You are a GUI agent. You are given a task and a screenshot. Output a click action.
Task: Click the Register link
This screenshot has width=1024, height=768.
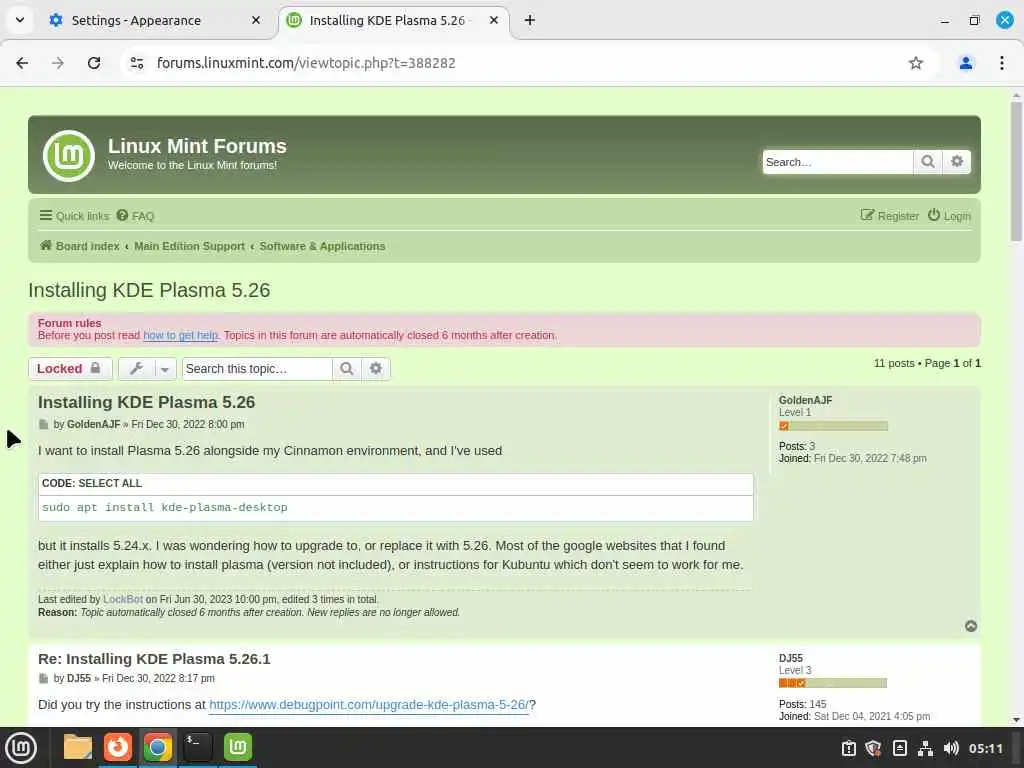889,216
